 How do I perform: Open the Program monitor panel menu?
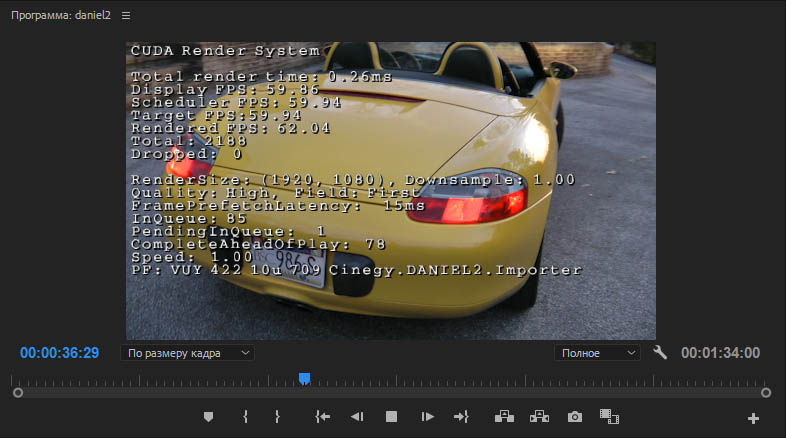126,16
